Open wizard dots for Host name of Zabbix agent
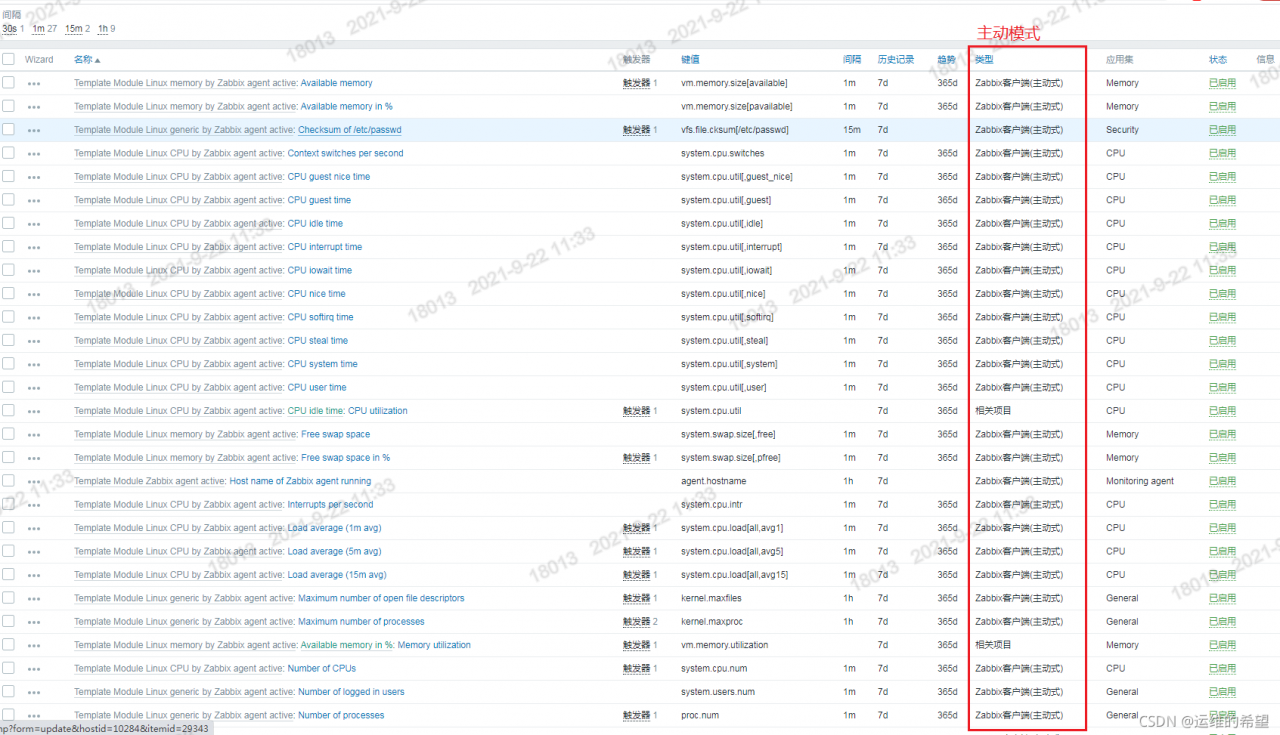The height and width of the screenshot is (735, 1280). pos(34,482)
